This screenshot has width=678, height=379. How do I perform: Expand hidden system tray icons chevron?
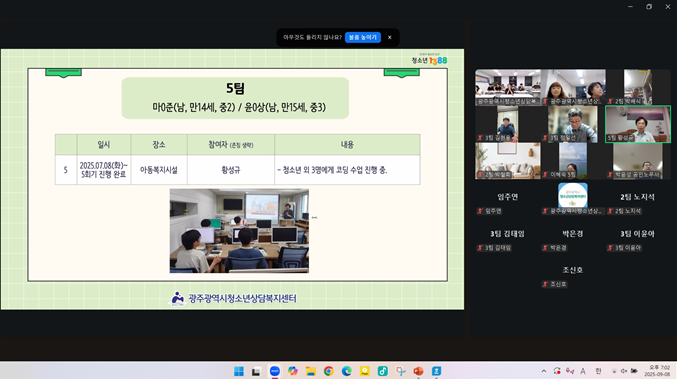(x=544, y=371)
